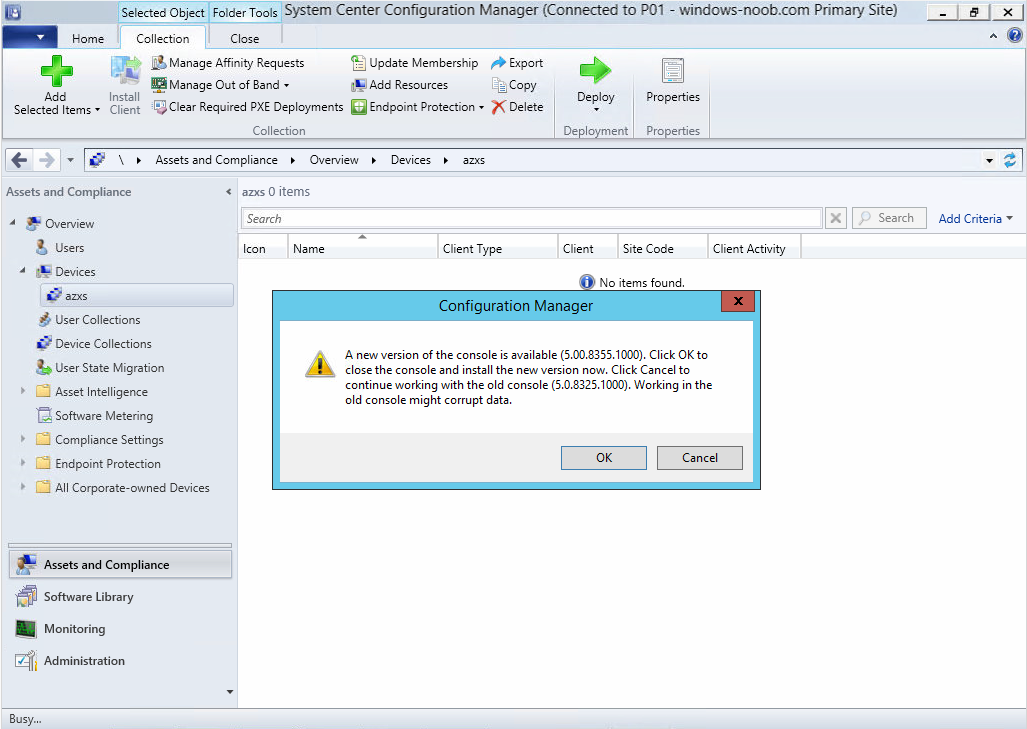Collapse the Overview tree node
1027x729 pixels.
coord(12,223)
